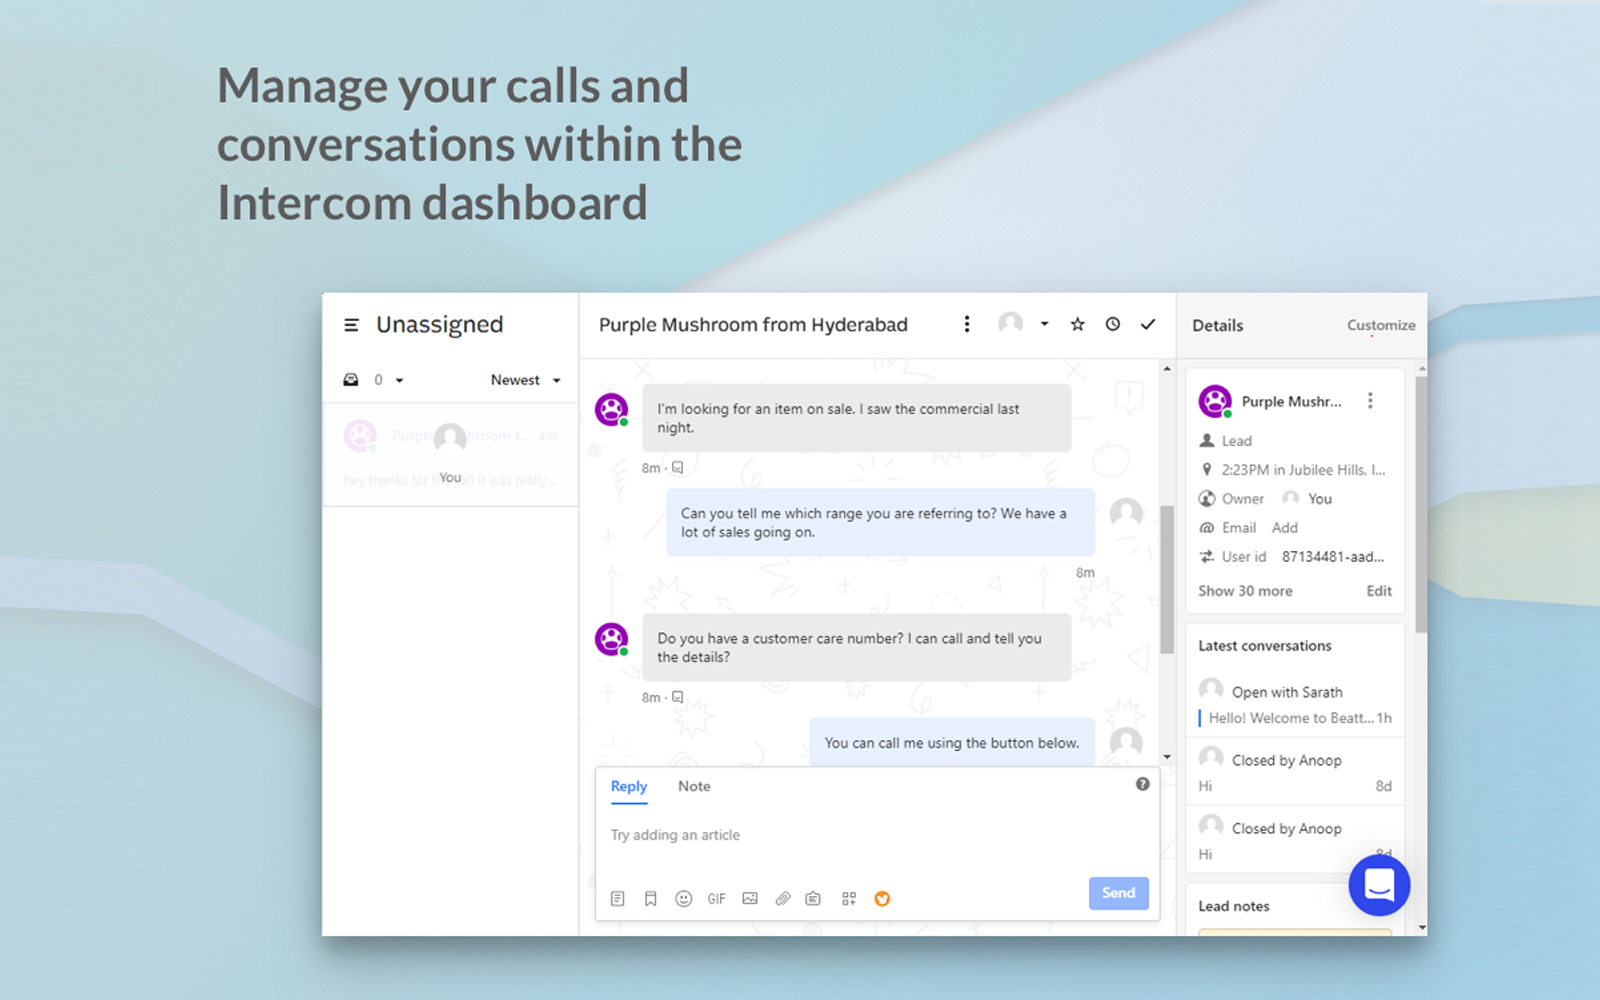Snooze the conversation with the clock icon
The image size is (1600, 1000).
coord(1112,324)
